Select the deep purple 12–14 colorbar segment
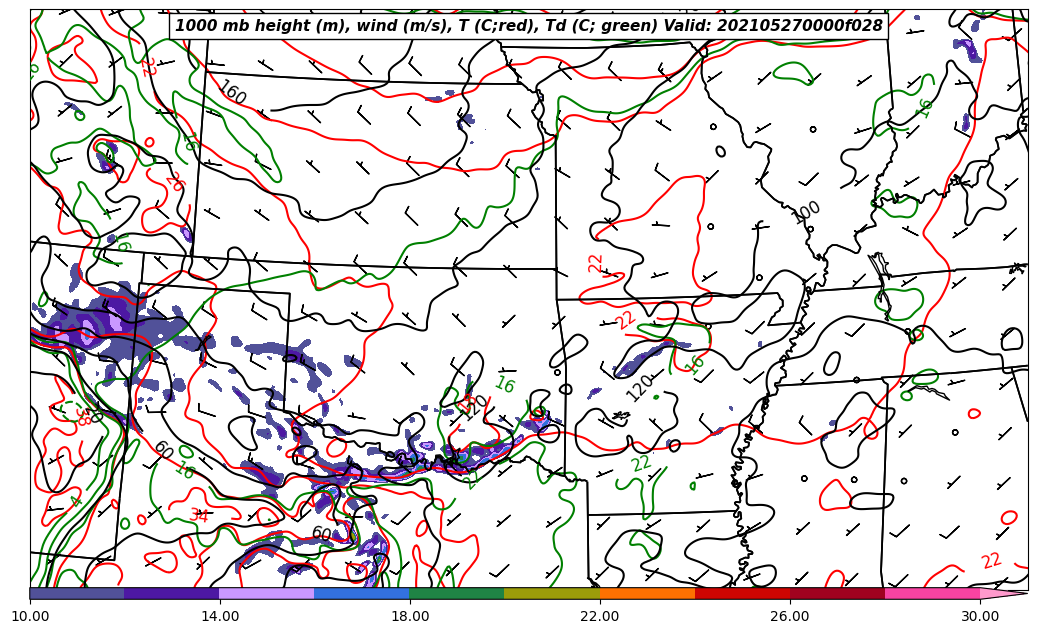This screenshot has width=1037, height=633. tap(171, 593)
